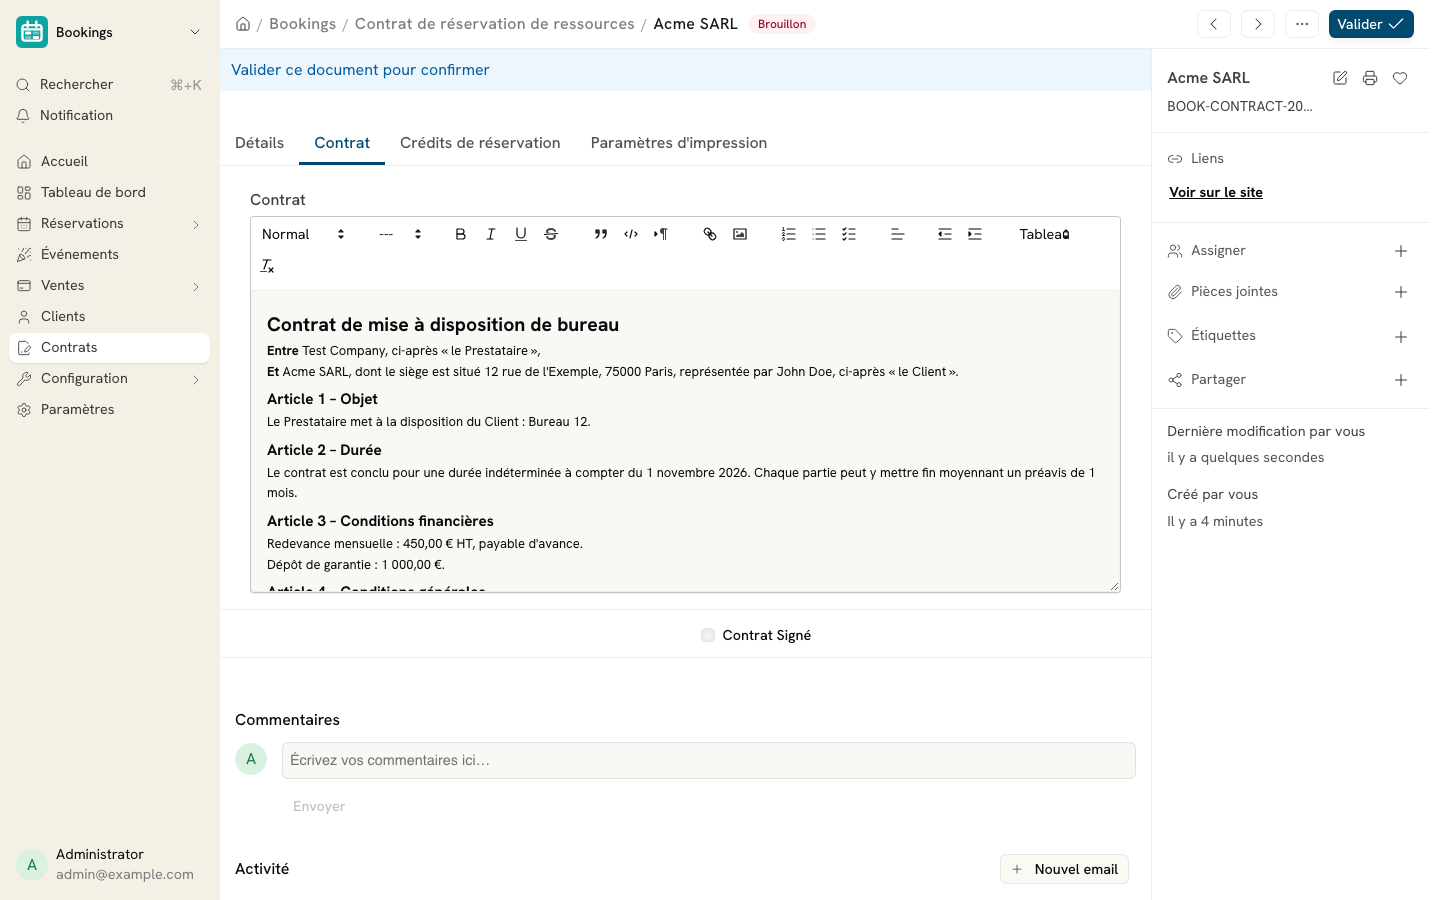Switch to the Crédits de réservation tab
The height and width of the screenshot is (900, 1440).
(480, 143)
